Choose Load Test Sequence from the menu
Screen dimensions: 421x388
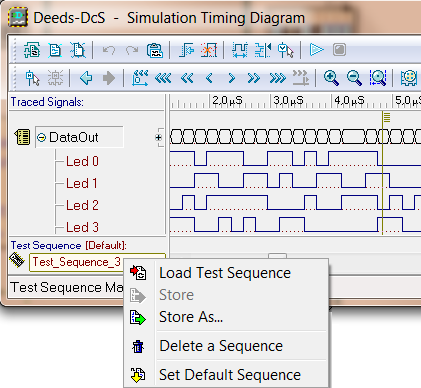[225, 273]
